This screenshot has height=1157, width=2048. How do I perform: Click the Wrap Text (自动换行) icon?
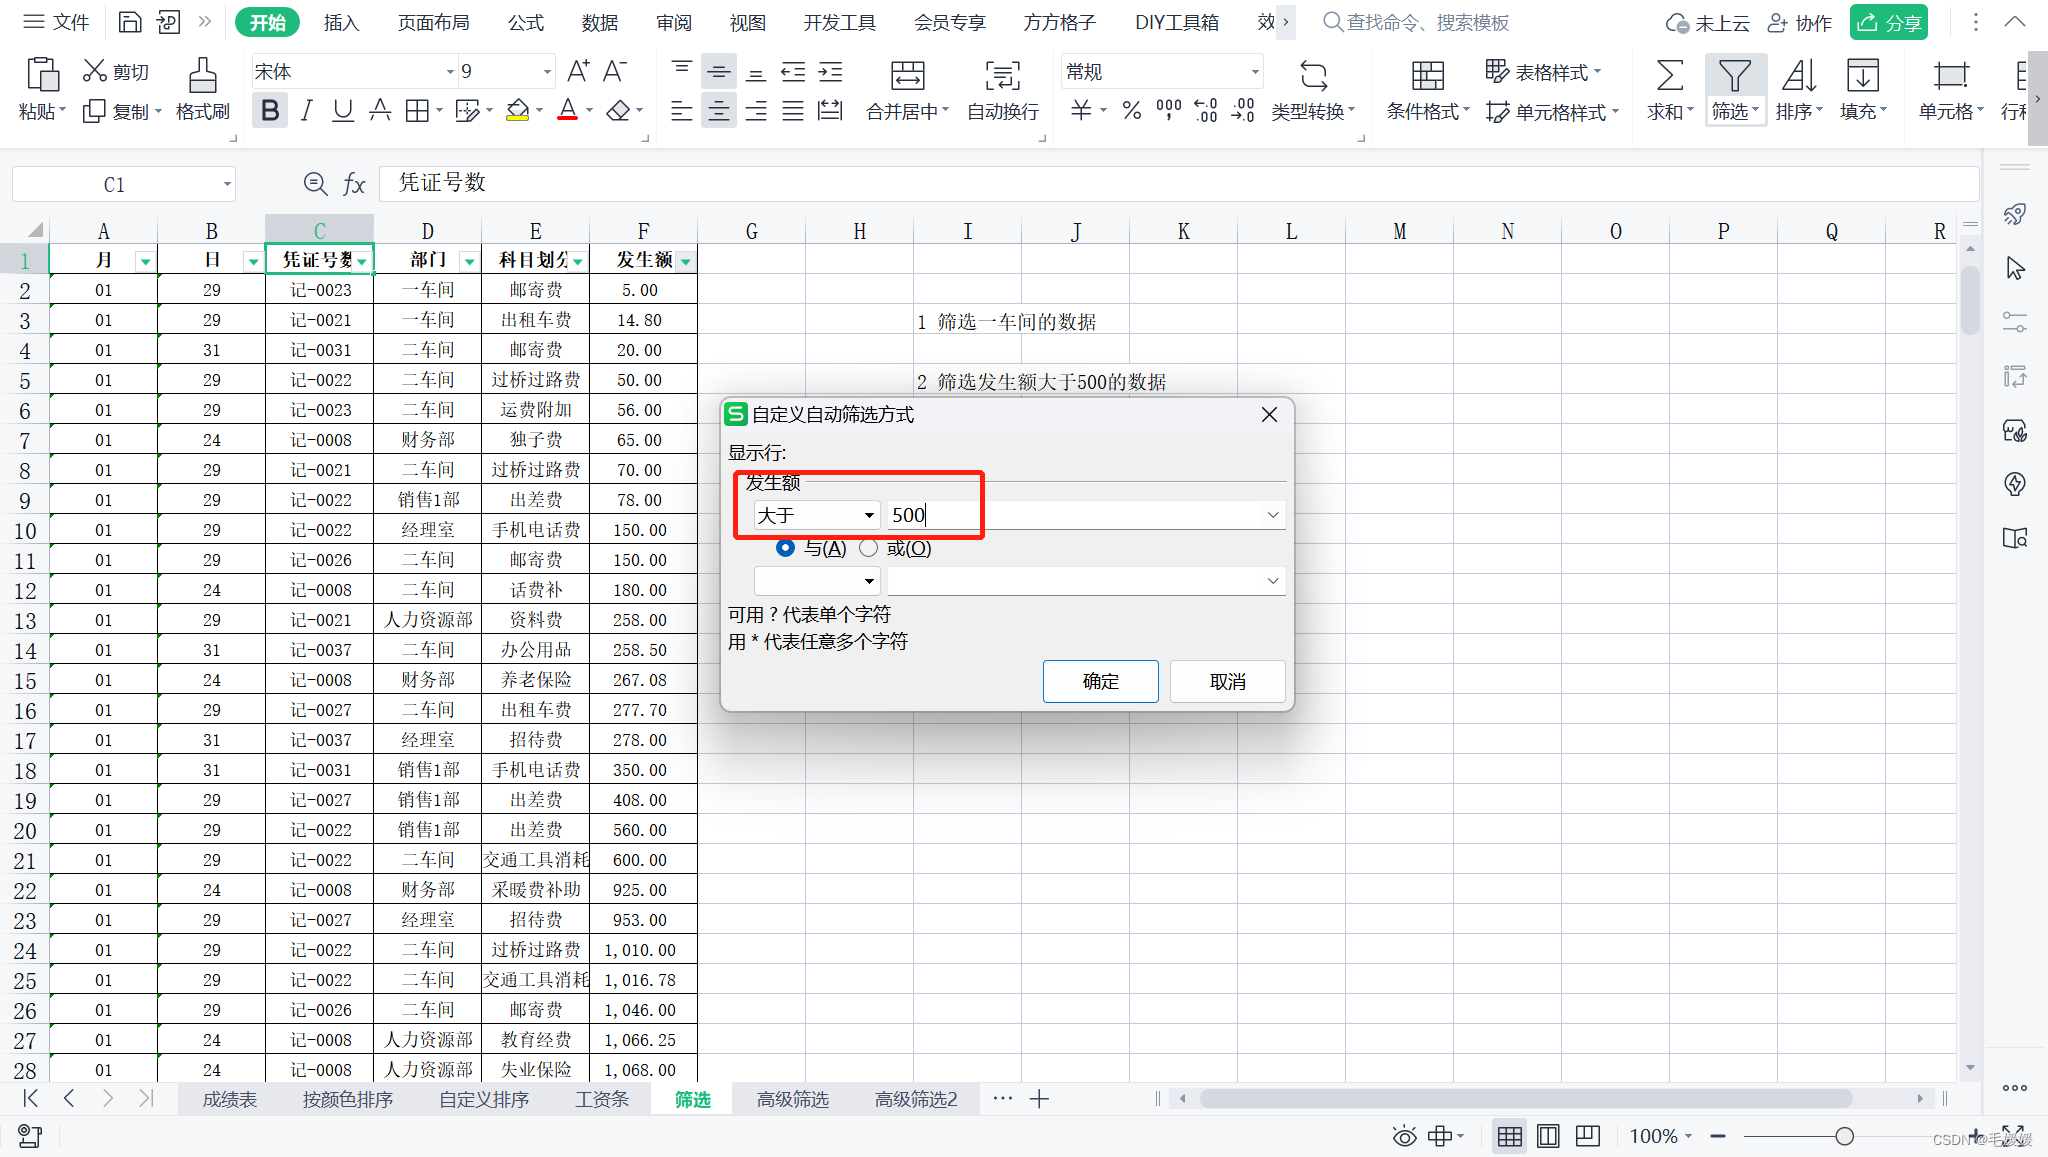[1002, 76]
